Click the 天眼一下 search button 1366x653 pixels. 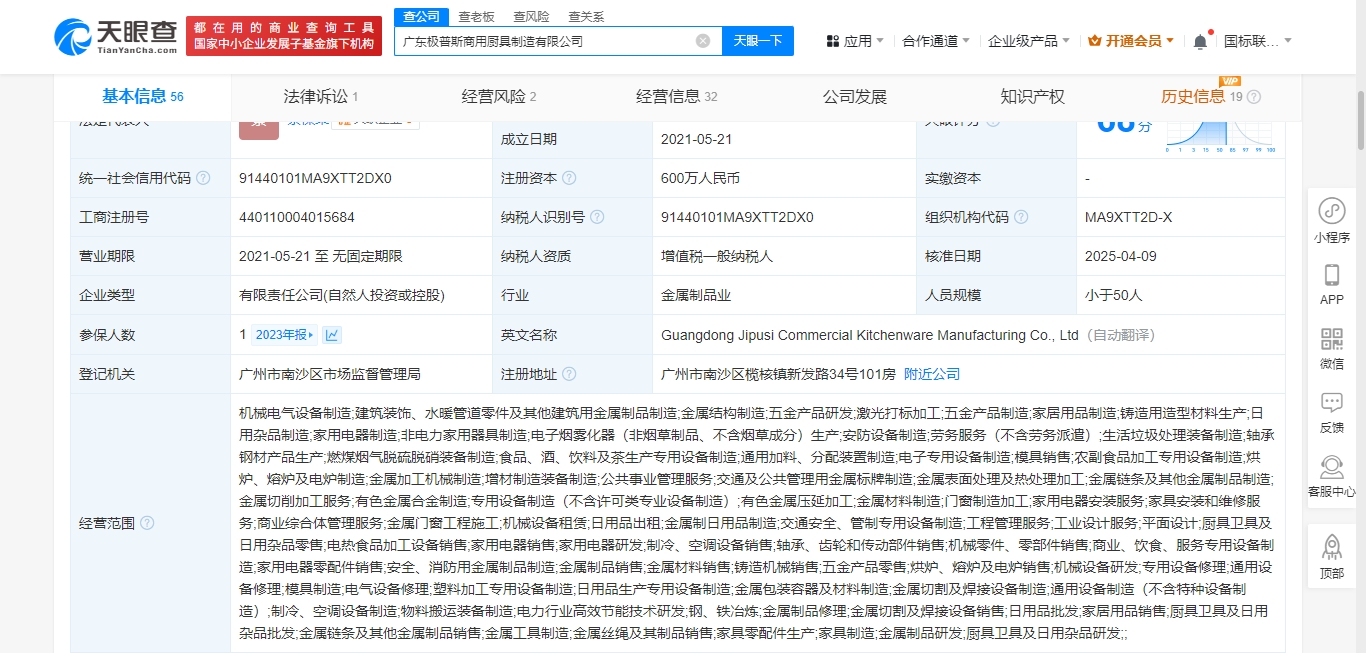coord(758,41)
